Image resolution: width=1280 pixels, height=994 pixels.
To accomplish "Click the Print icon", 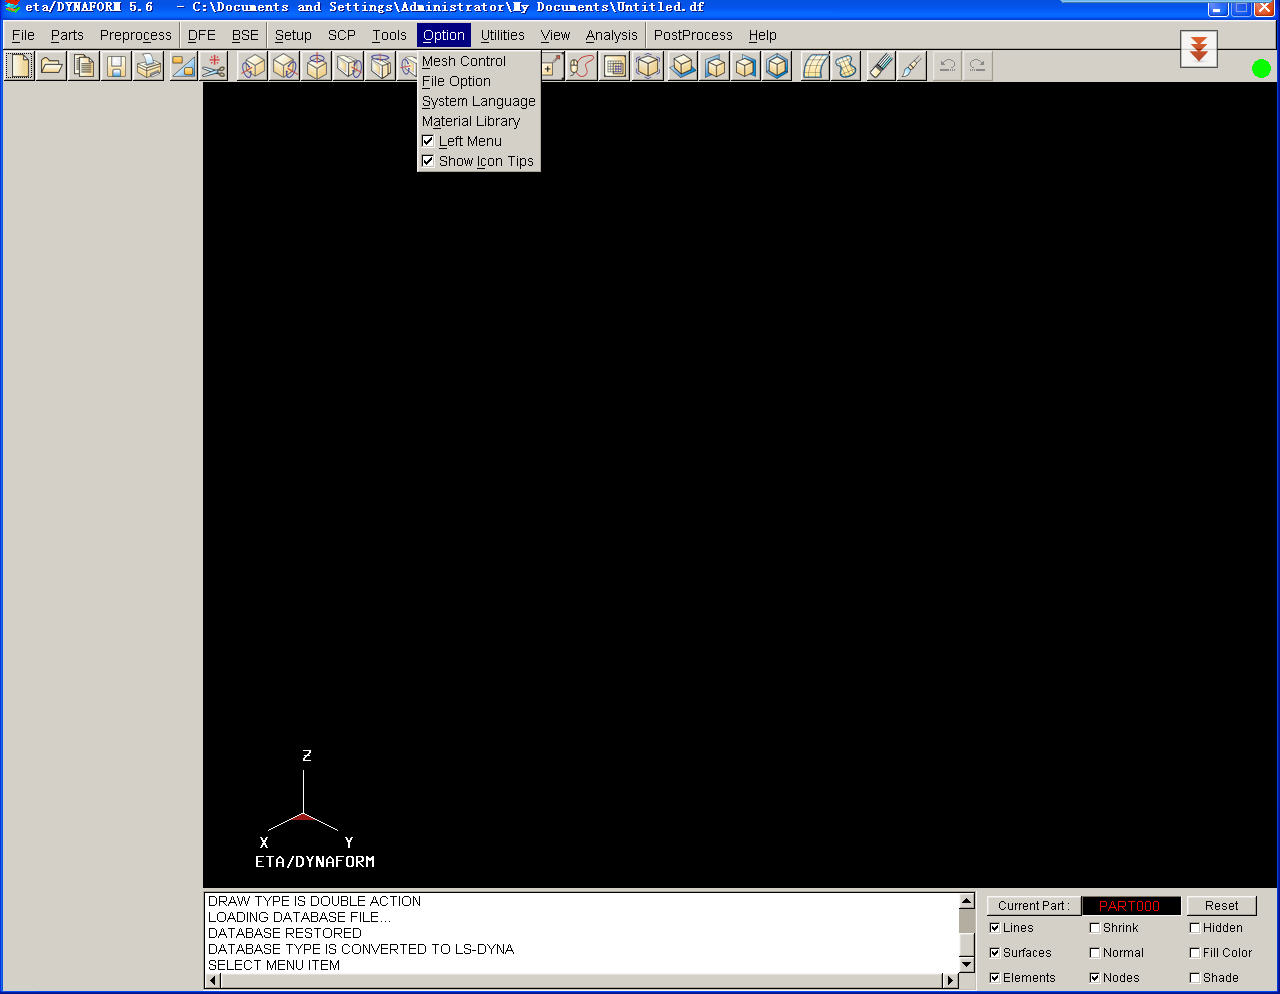I will pyautogui.click(x=149, y=67).
